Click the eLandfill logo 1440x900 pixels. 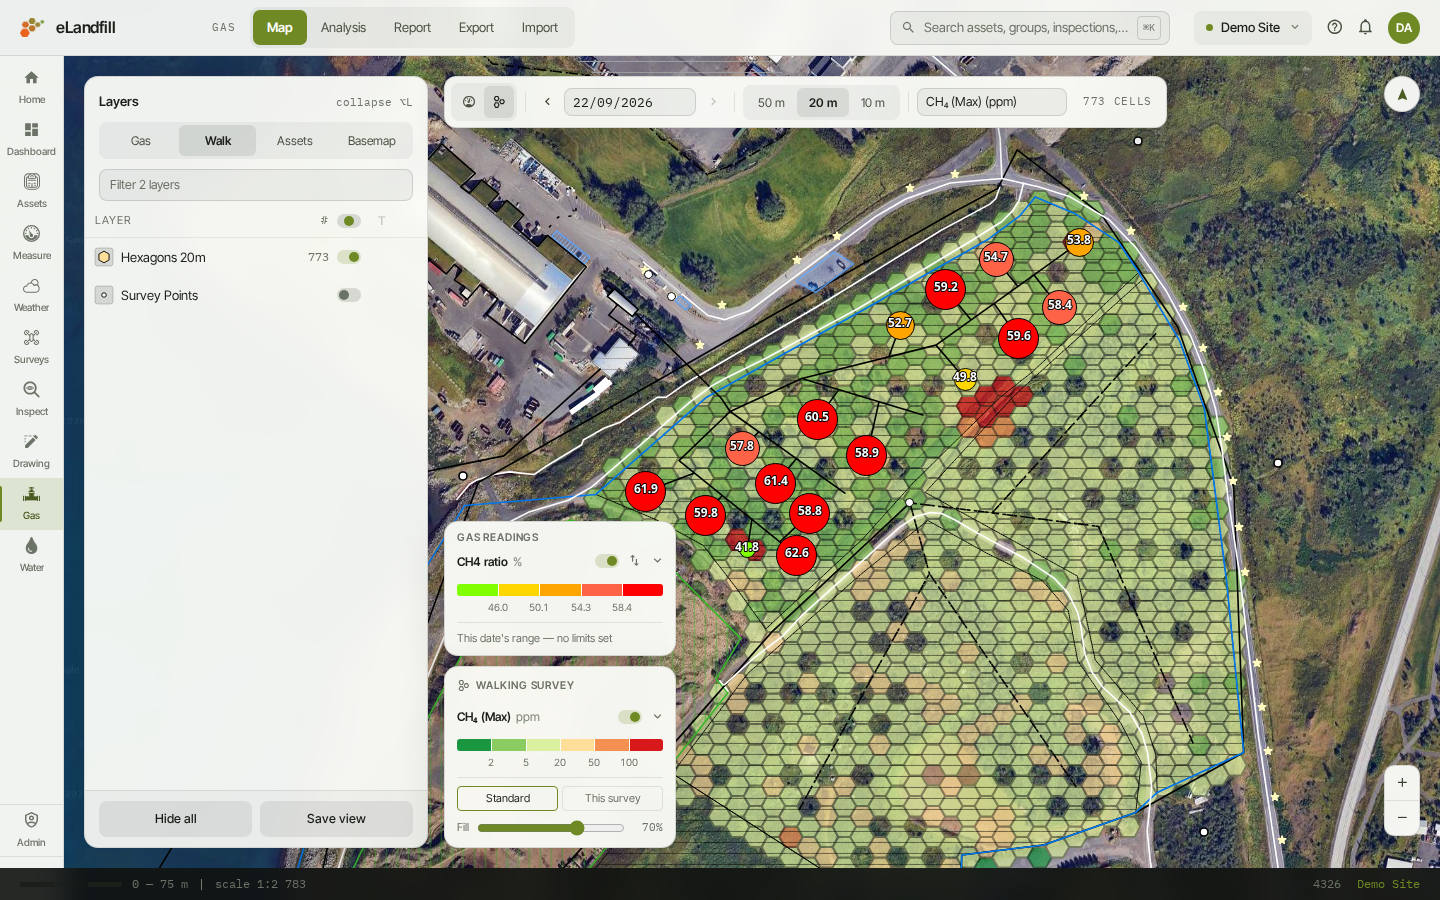pyautogui.click(x=67, y=27)
